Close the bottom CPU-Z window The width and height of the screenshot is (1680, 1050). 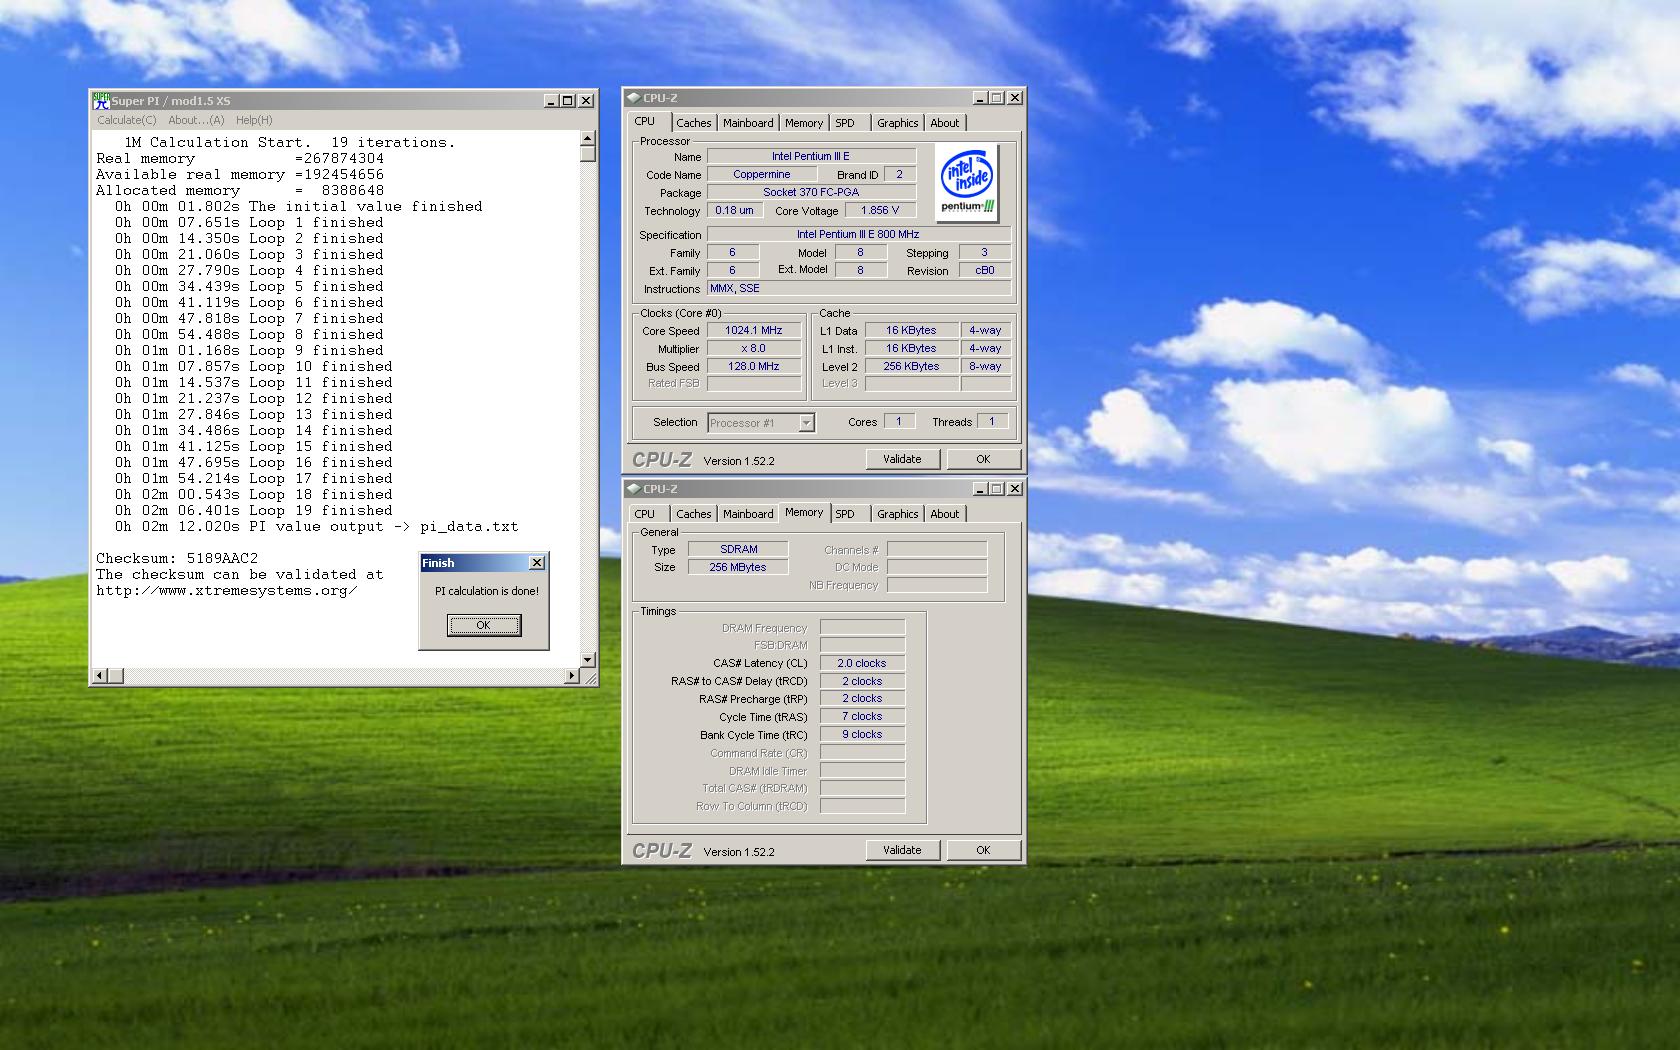(x=1015, y=489)
